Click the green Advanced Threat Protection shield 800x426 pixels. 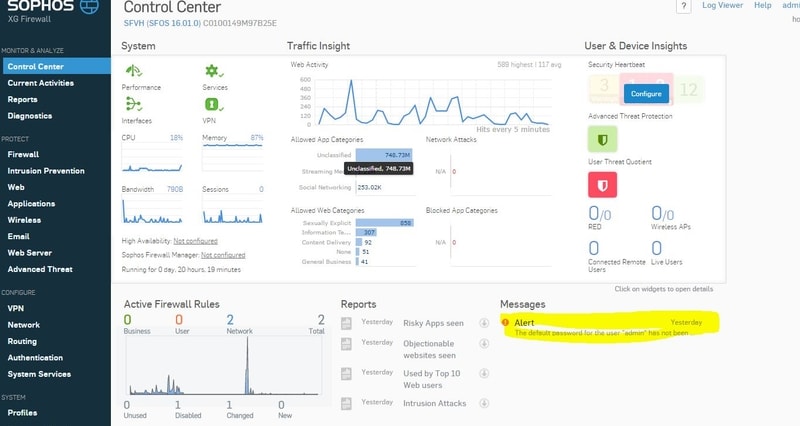point(602,139)
